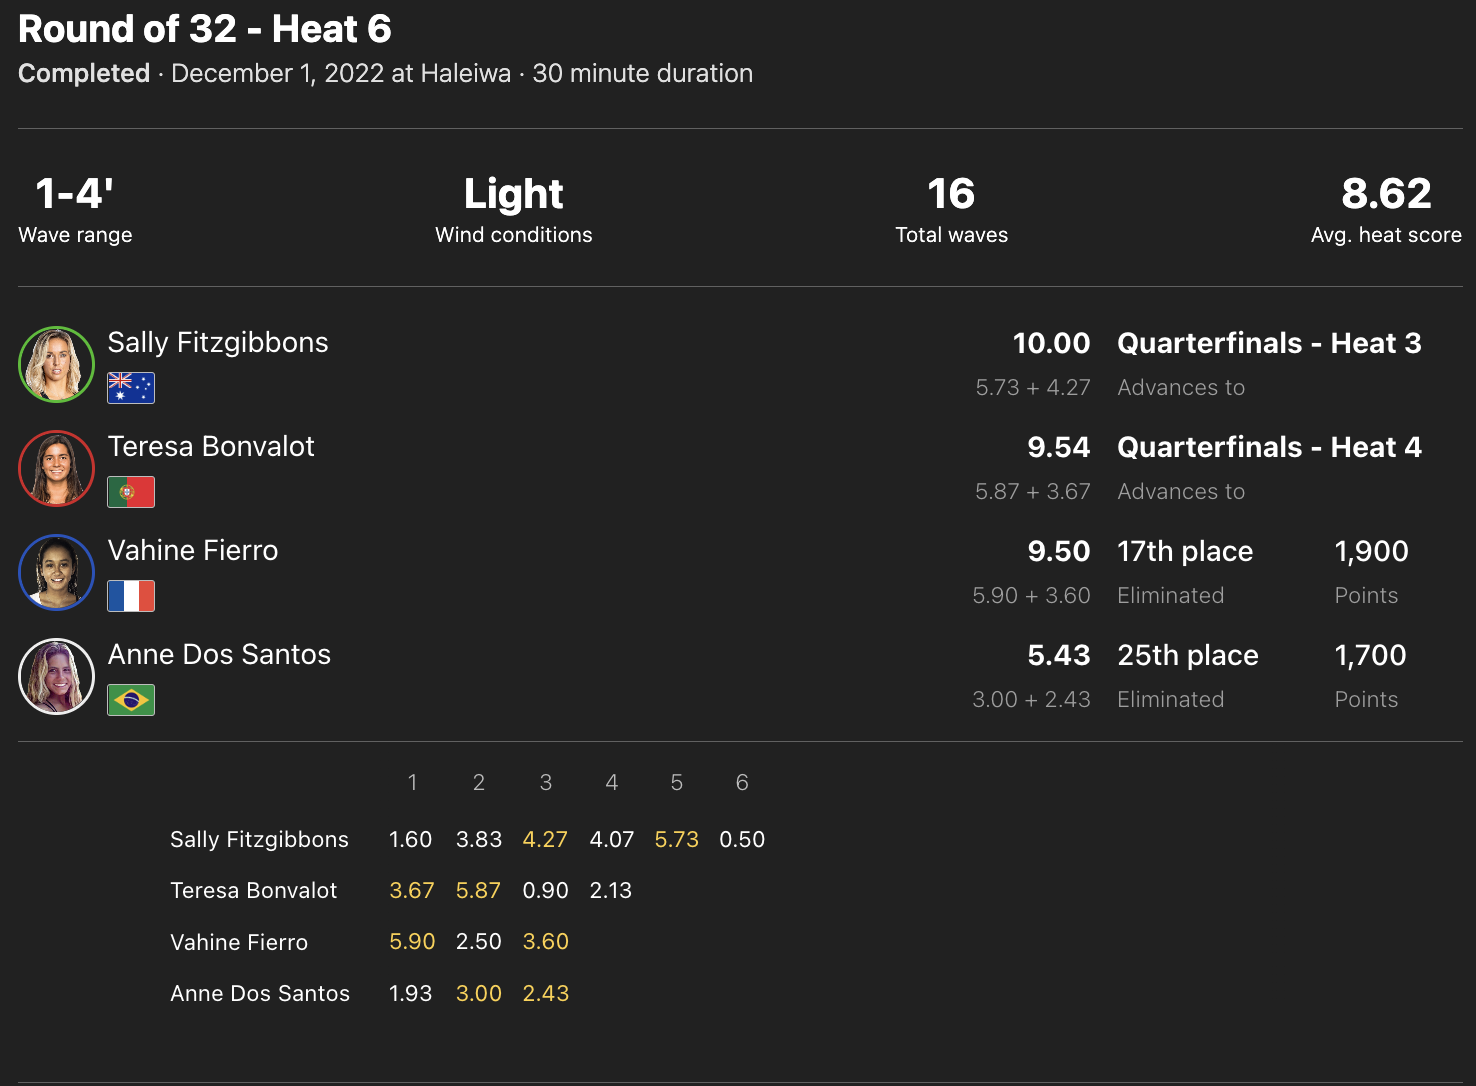Open Quarterfinals - Heat 3 link

(x=1269, y=344)
